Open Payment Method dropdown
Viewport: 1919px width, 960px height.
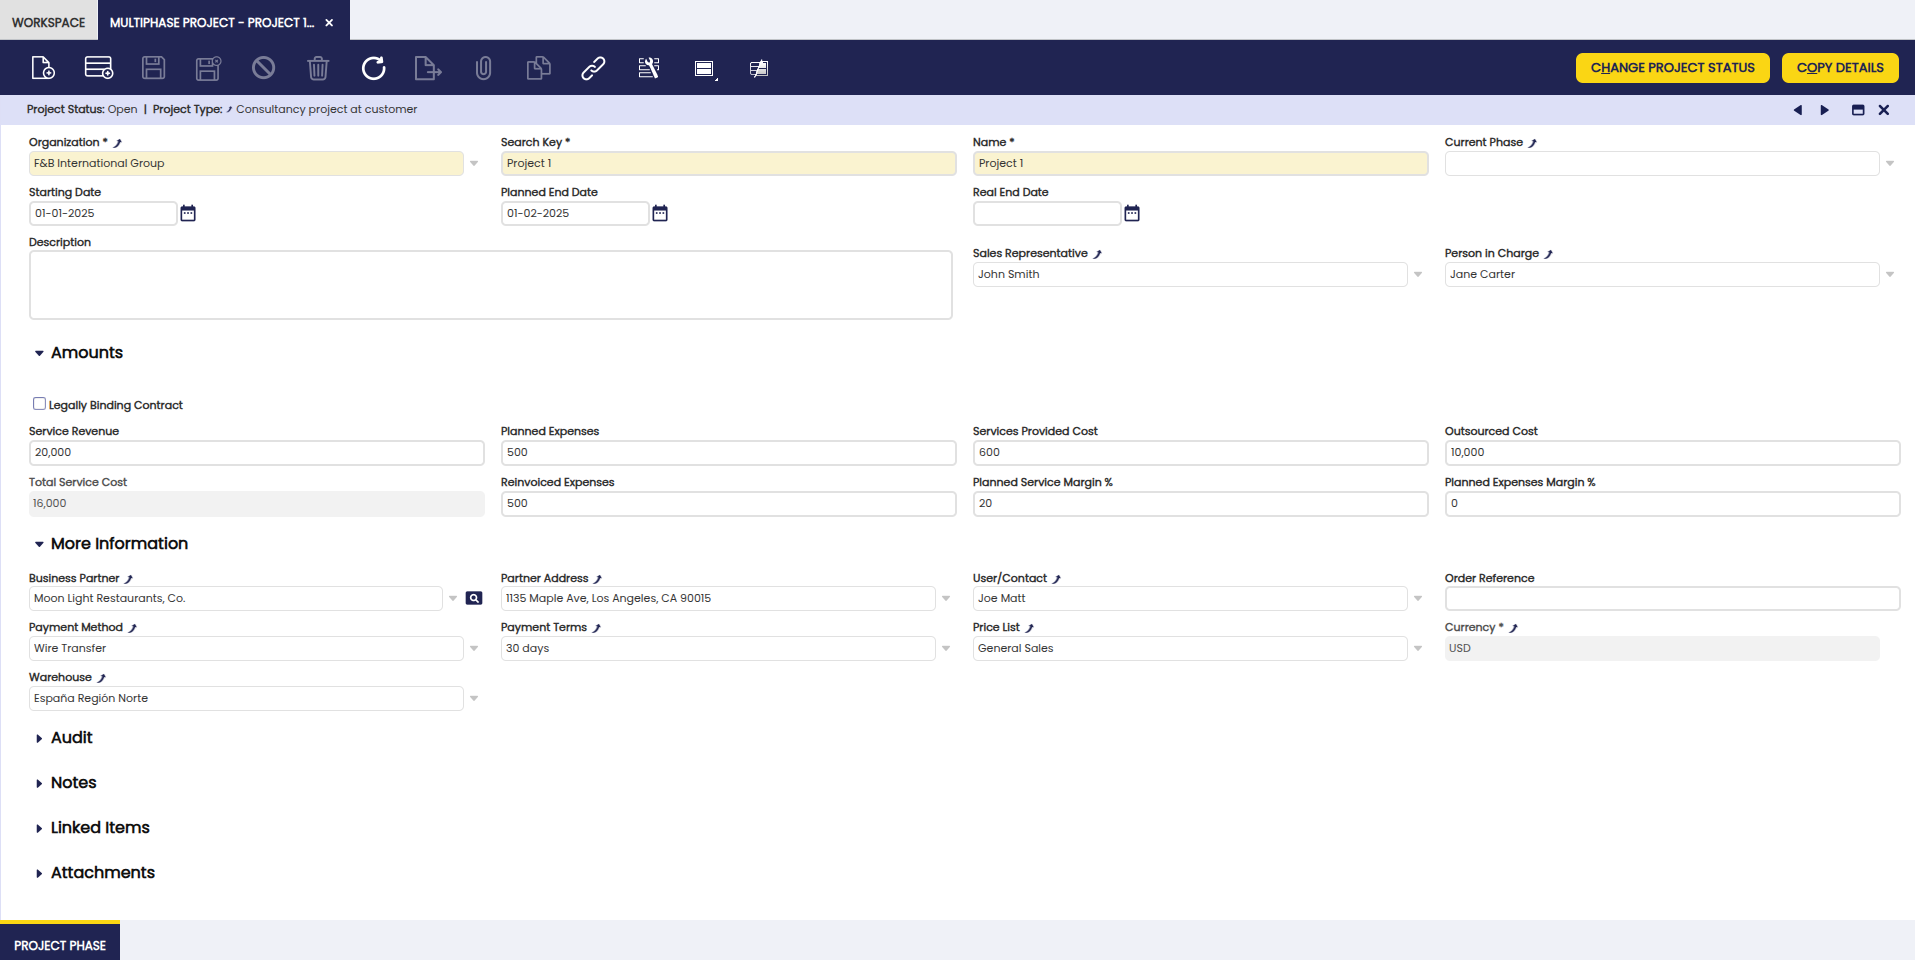point(474,648)
